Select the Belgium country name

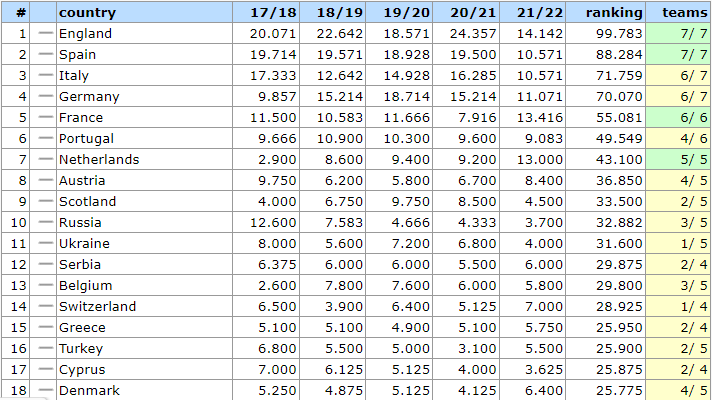[x=85, y=285]
